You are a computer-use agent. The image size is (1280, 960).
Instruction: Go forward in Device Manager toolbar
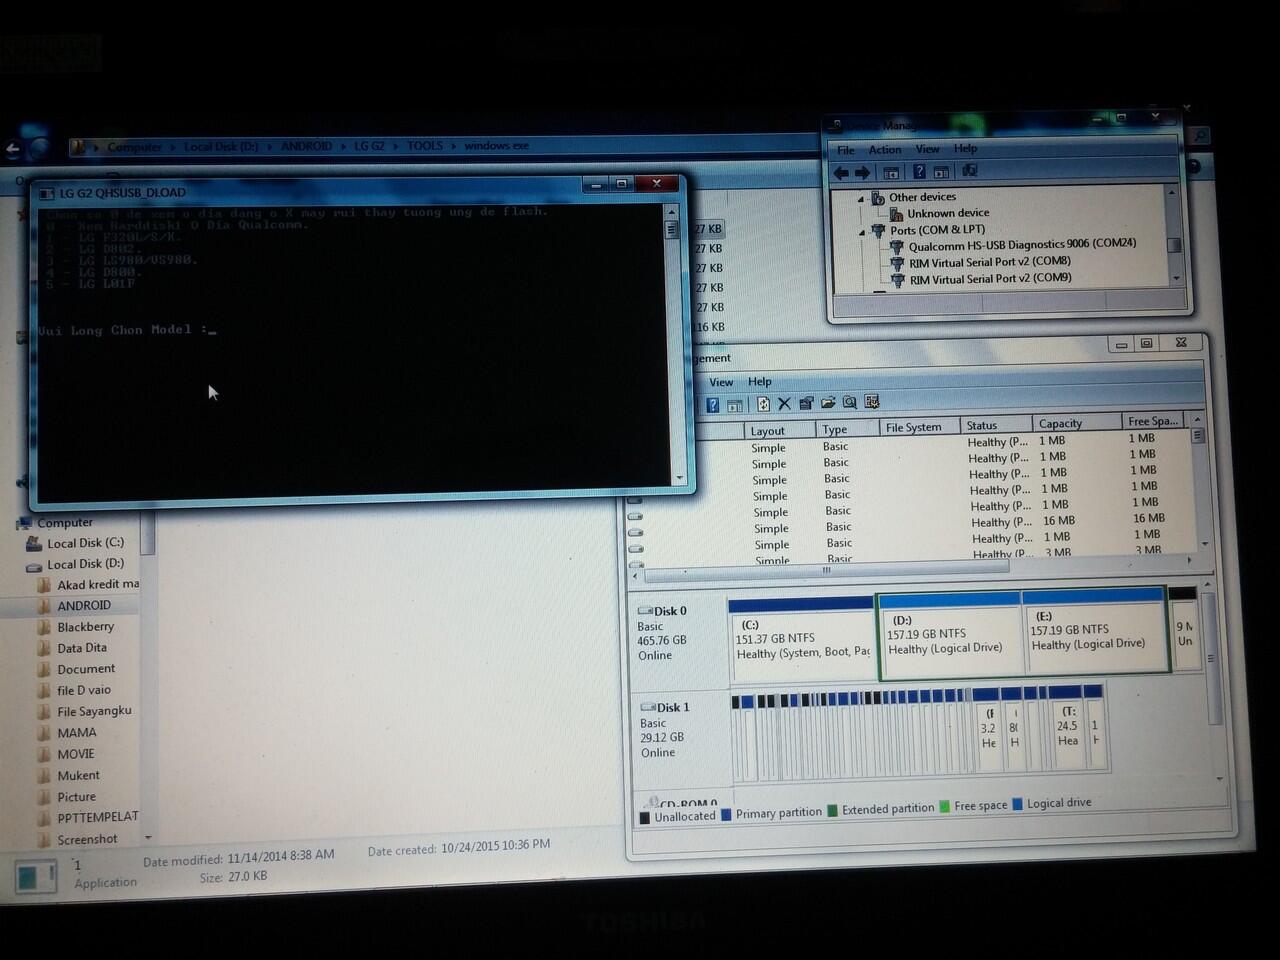click(862, 172)
